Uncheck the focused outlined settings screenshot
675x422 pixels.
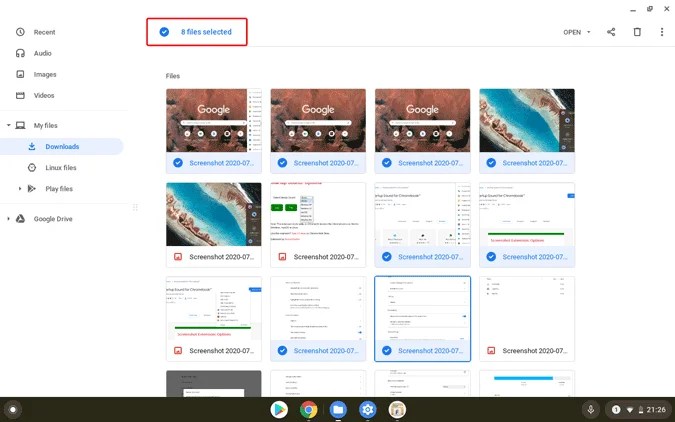(x=387, y=351)
